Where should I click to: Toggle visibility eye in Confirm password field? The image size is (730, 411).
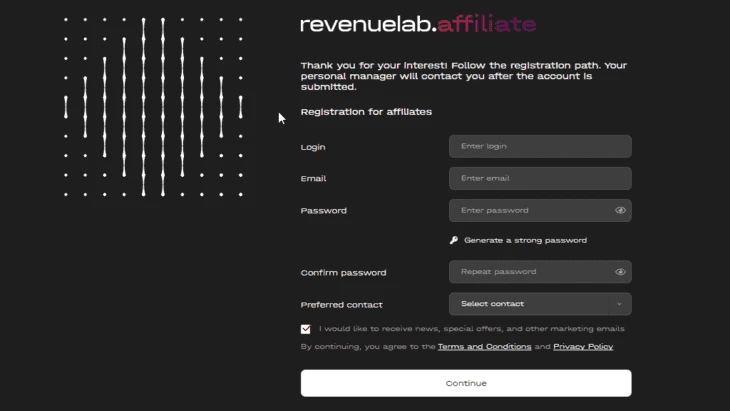[x=620, y=272]
